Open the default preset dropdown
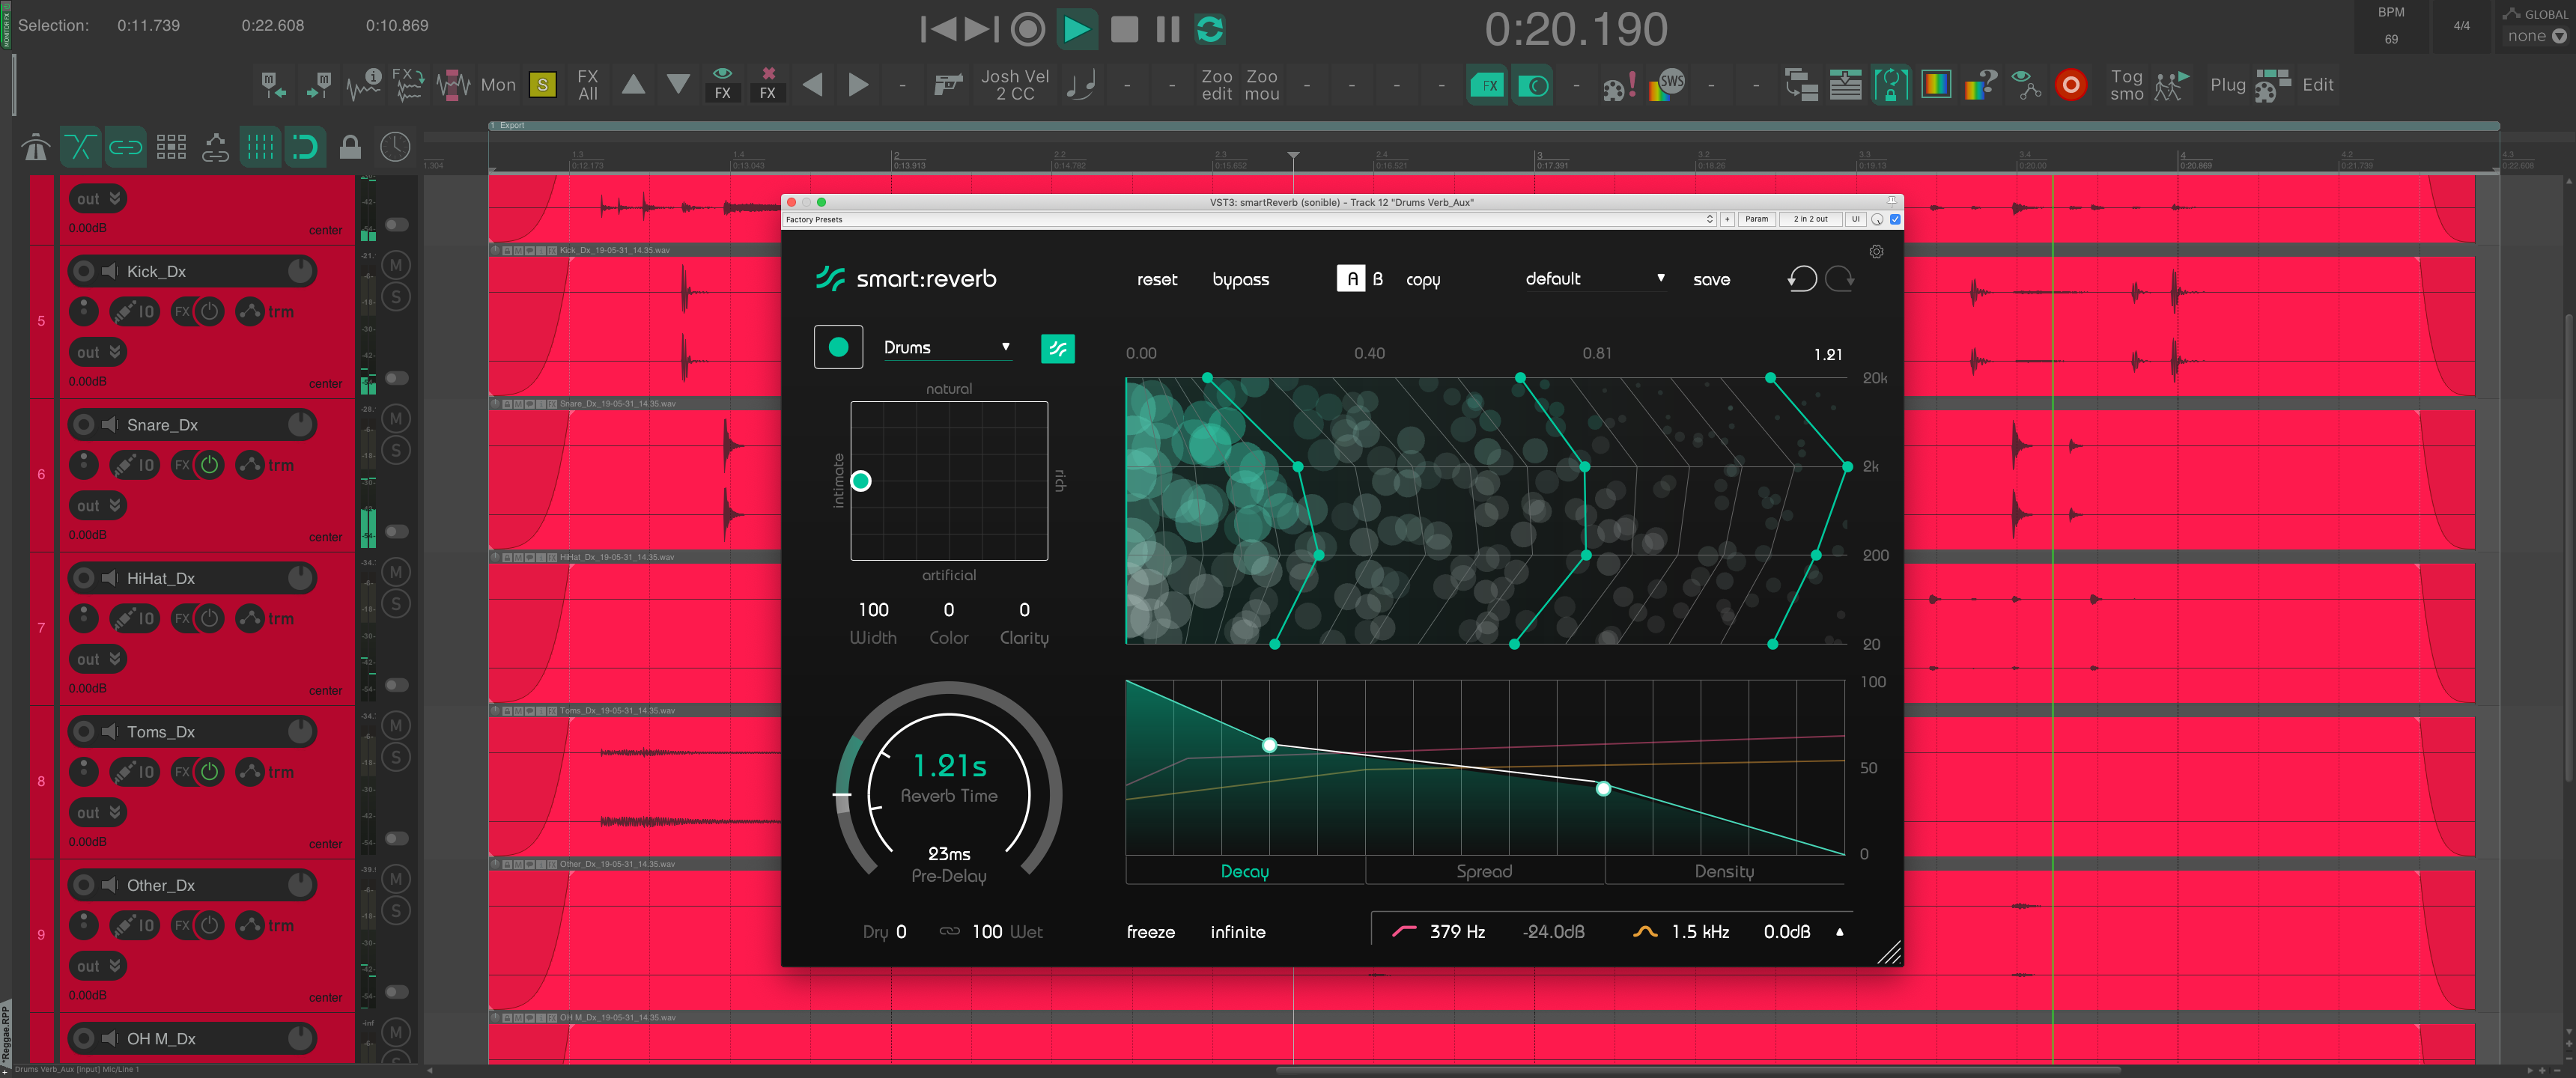Image resolution: width=2576 pixels, height=1078 pixels. pos(1594,279)
